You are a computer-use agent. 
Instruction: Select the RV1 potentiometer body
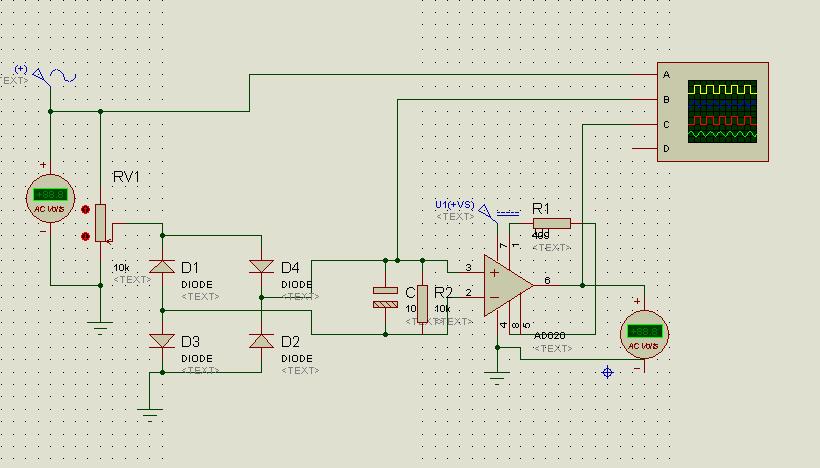(100, 223)
